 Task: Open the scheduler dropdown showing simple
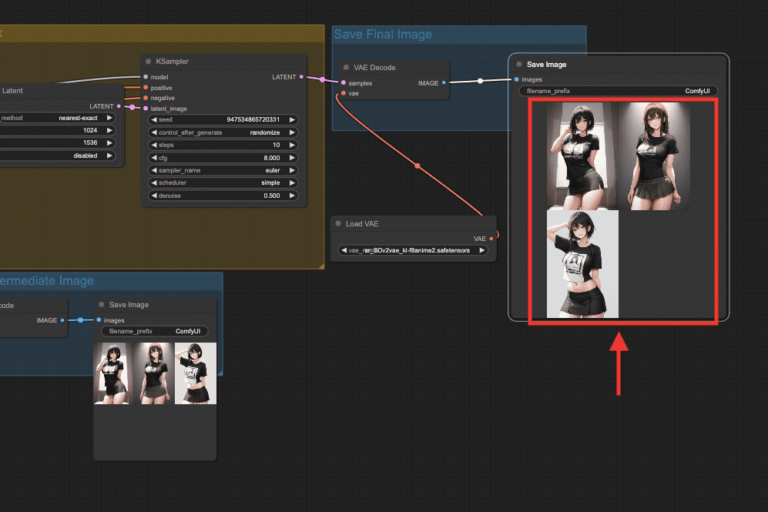tap(223, 184)
